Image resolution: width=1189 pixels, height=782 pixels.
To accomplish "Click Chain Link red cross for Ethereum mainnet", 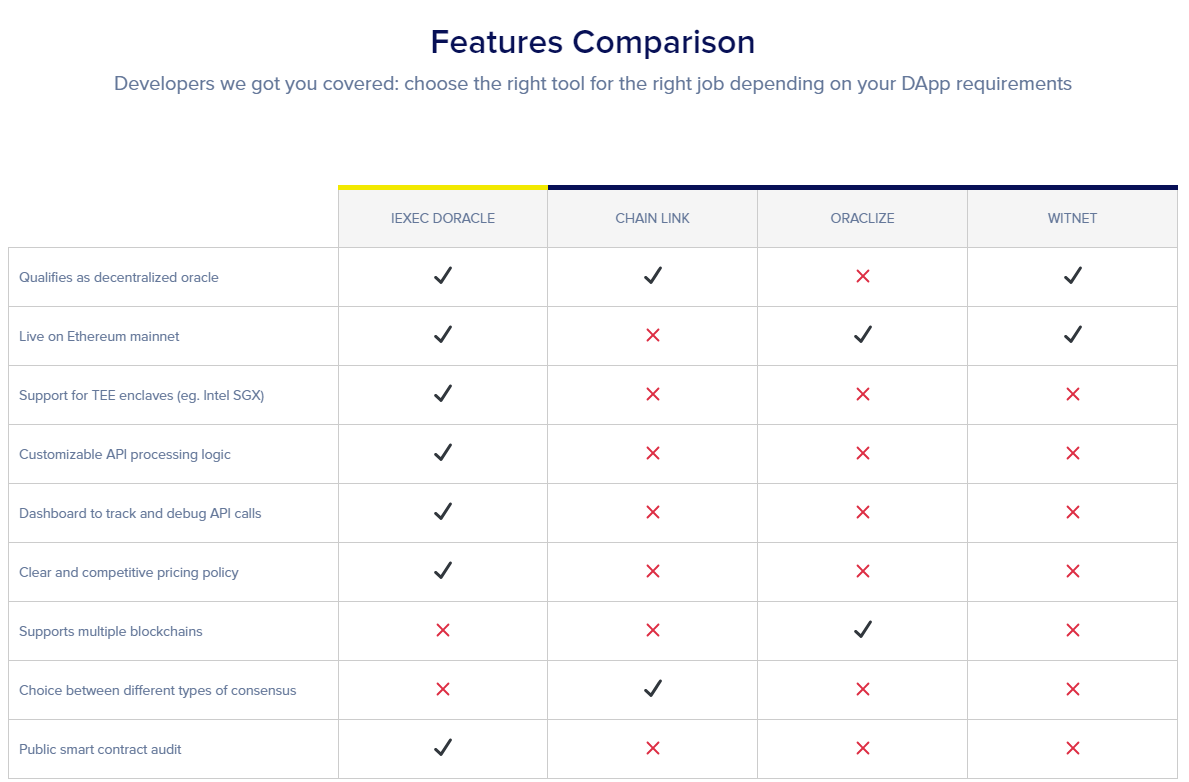I will point(652,335).
